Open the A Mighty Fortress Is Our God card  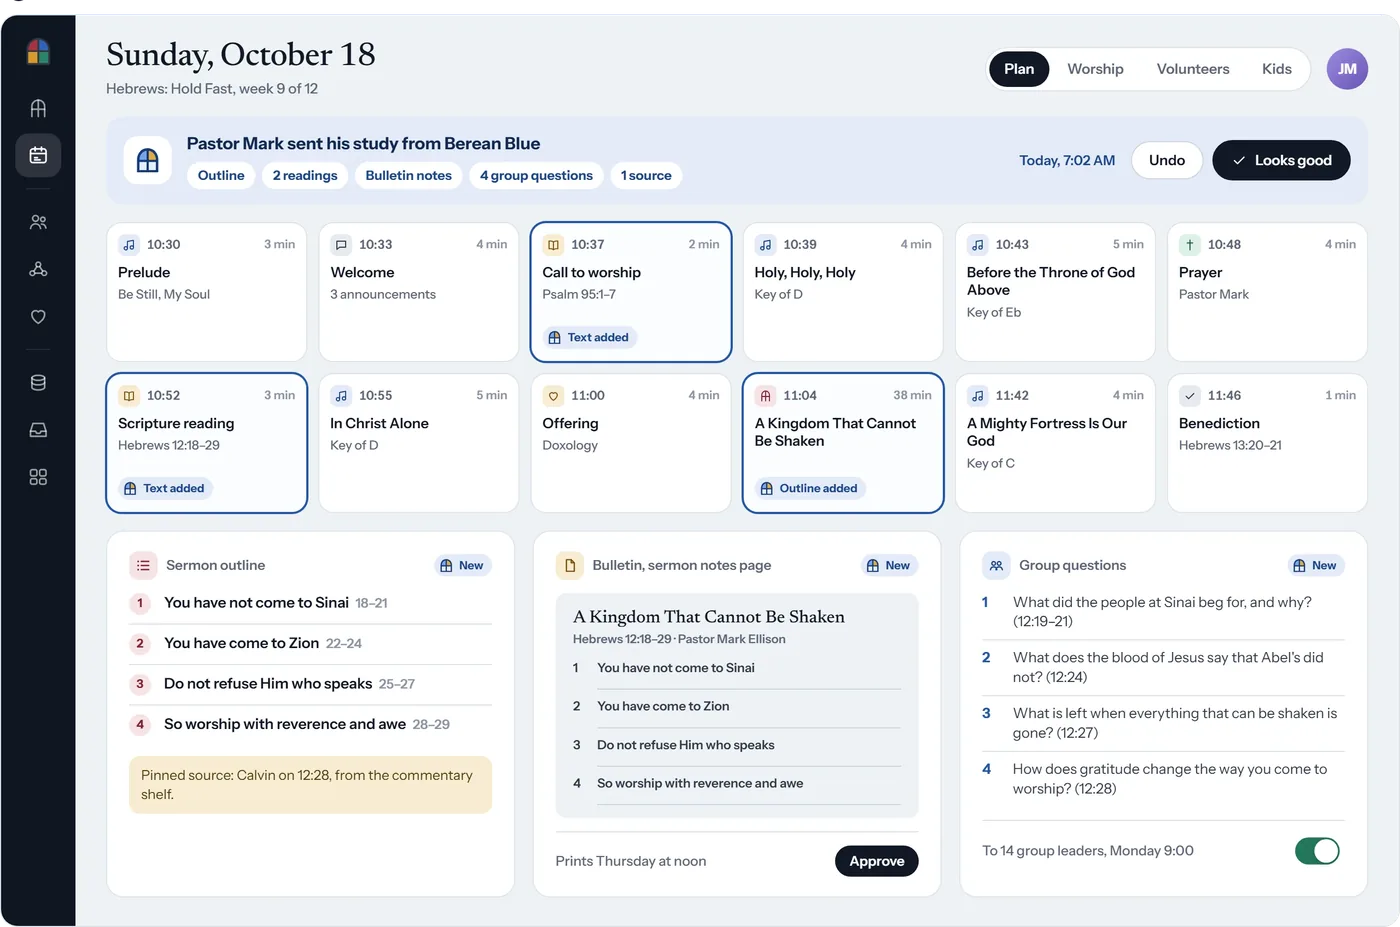point(1055,443)
